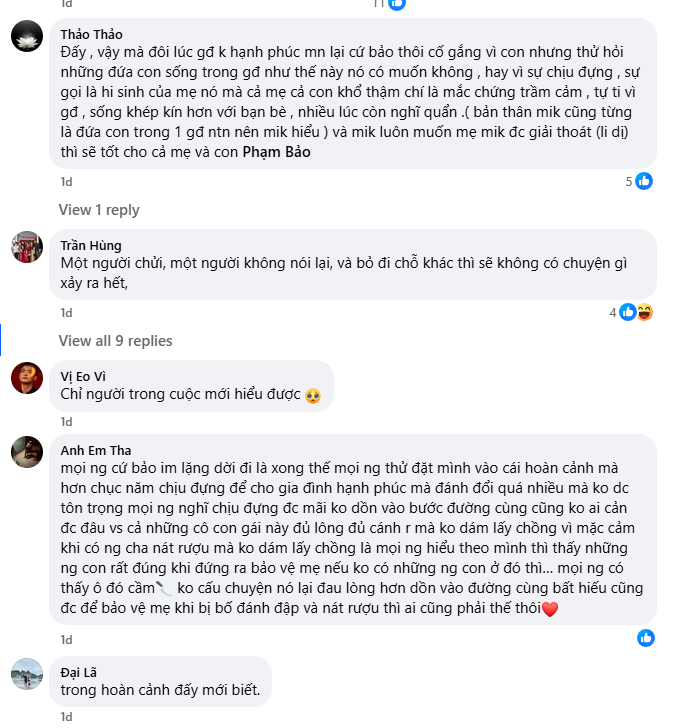Expand "View all 9 replies" thread
Image resolution: width=696 pixels, height=728 pixels.
coord(115,341)
